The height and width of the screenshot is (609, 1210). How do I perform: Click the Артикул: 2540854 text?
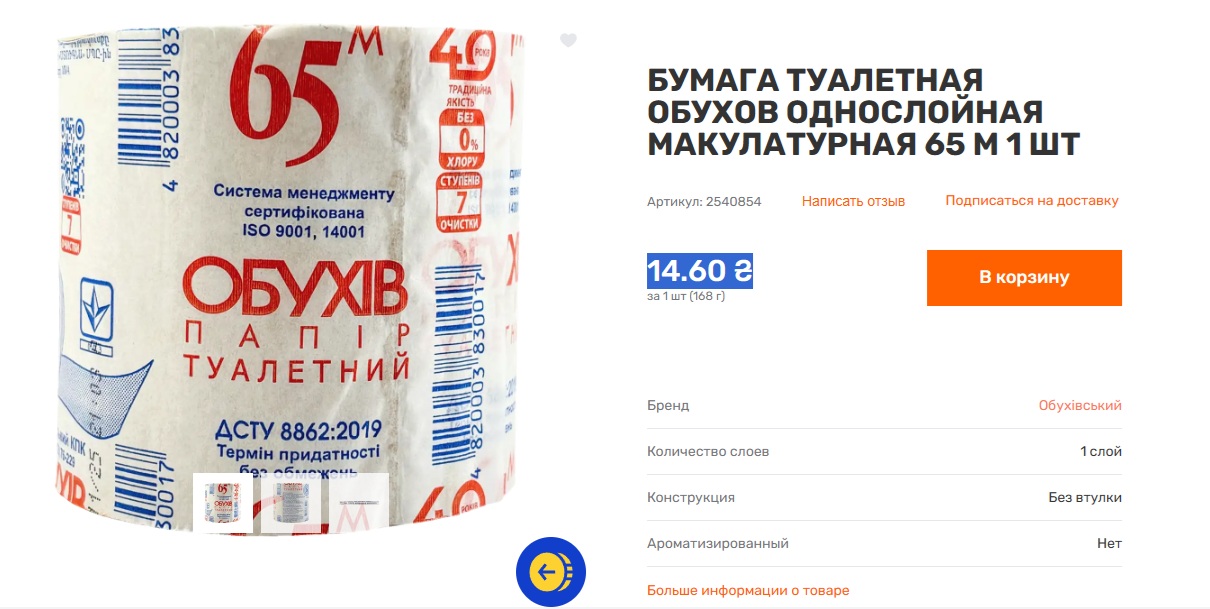pos(704,201)
